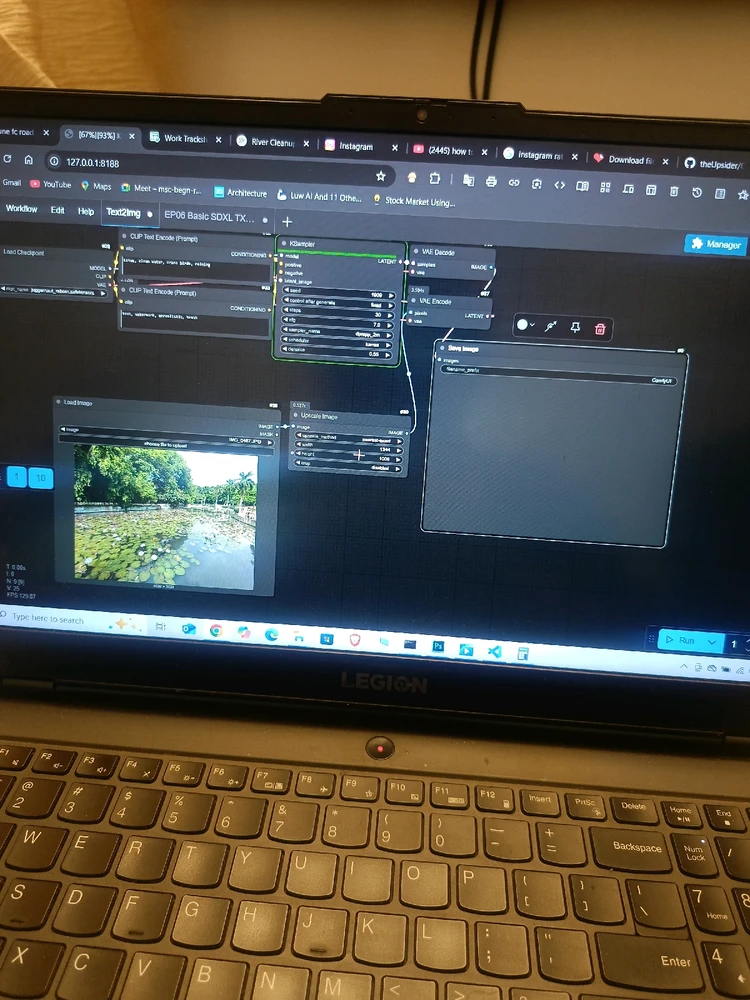Image resolution: width=750 pixels, height=1000 pixels.
Task: Open upscale_method dropdown in Upscale Image
Action: click(348, 438)
